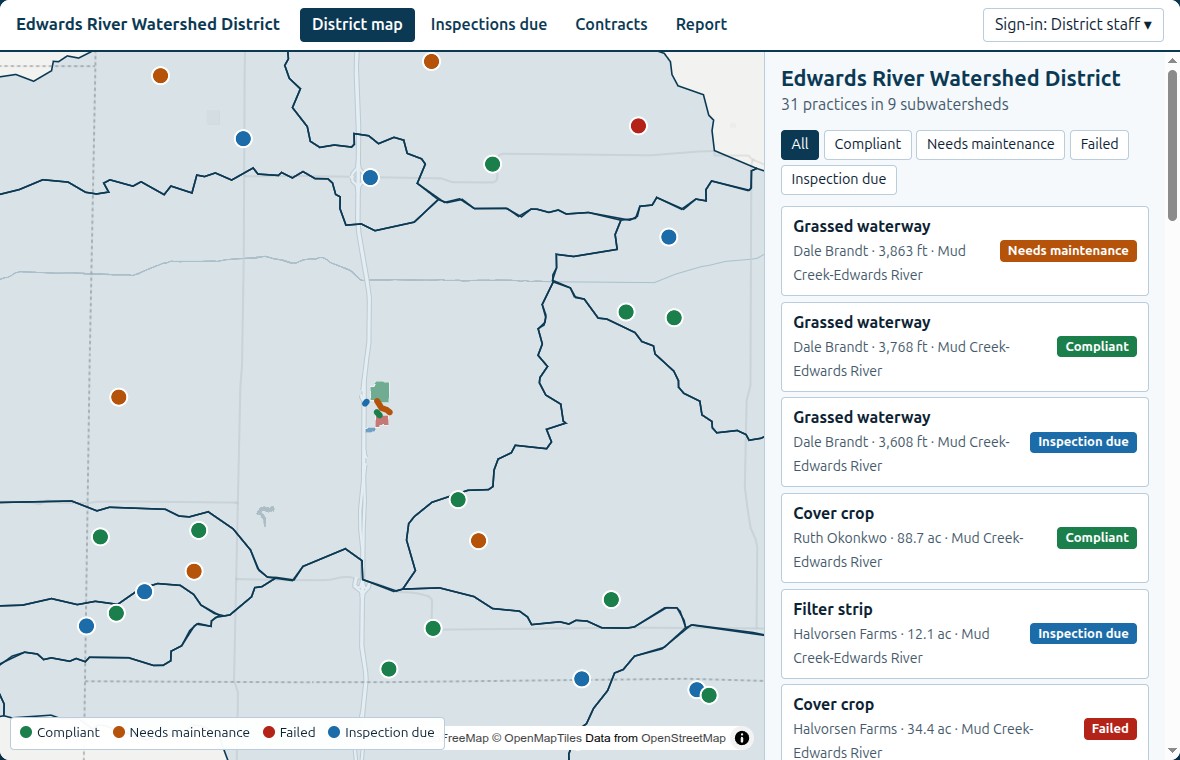Open the Inspections due tab
The height and width of the screenshot is (760, 1180).
tap(489, 25)
